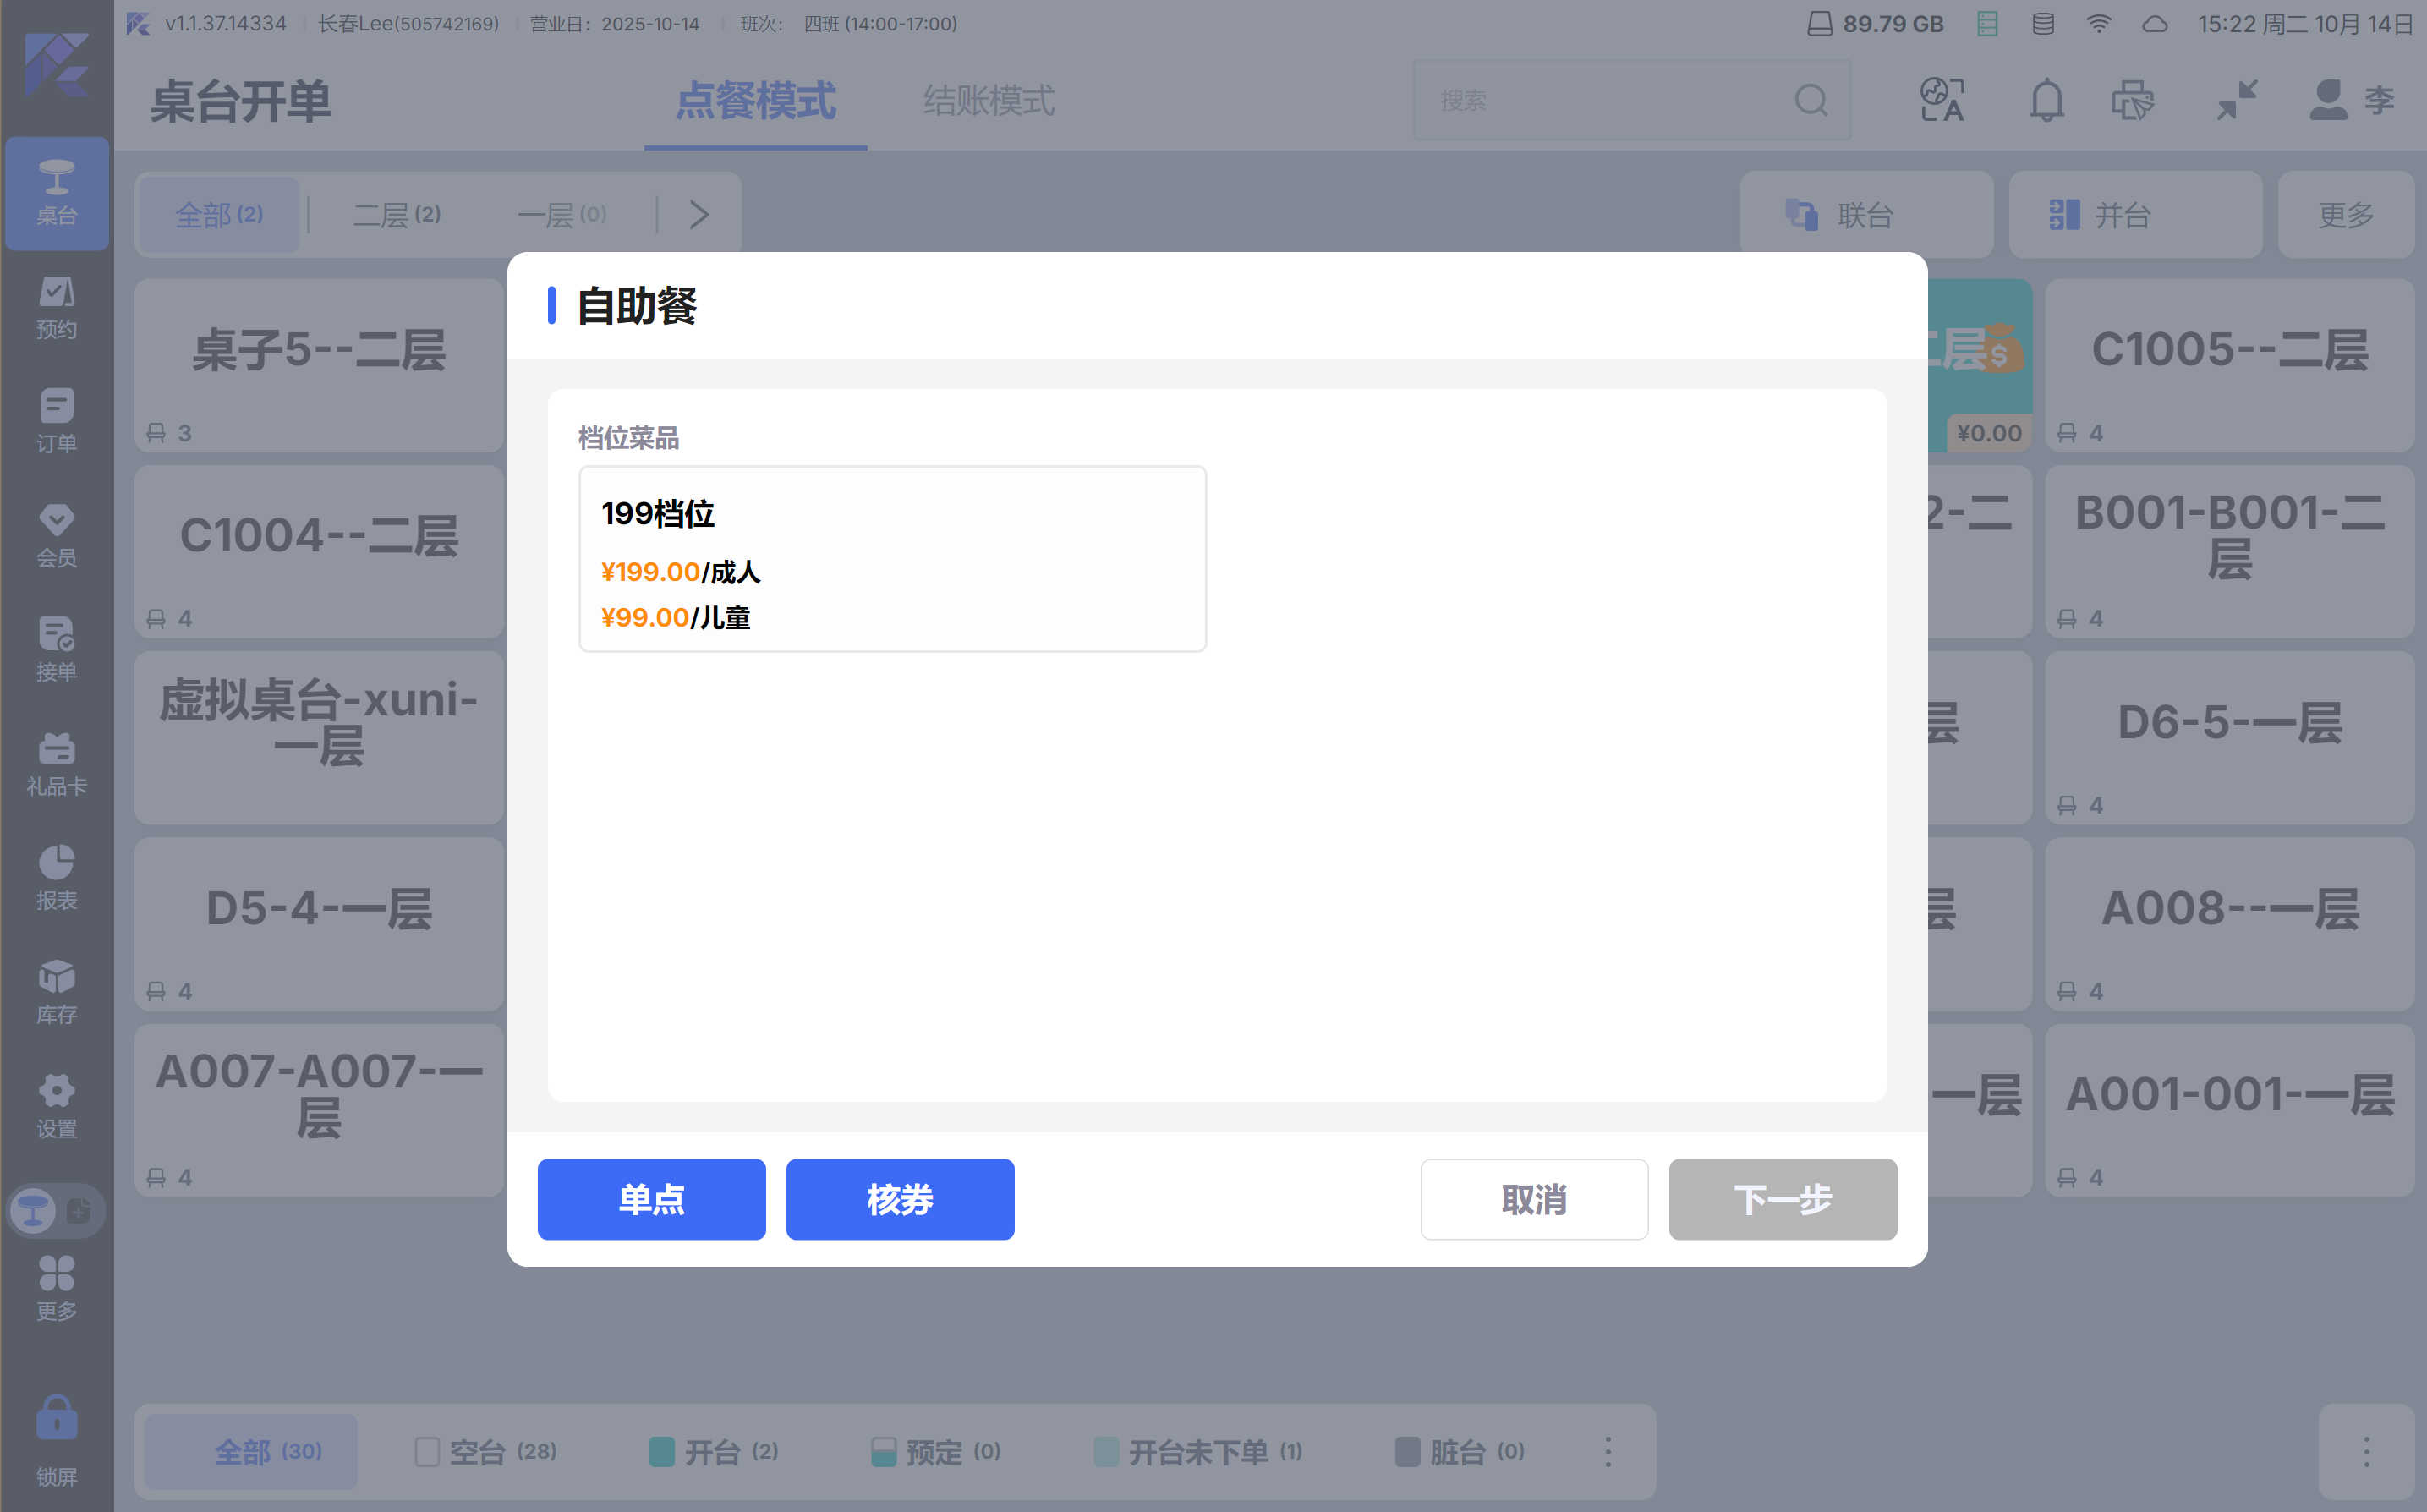Select the 二层 (2) floor tab
Screen dimensions: 2427x1512
coord(396,214)
